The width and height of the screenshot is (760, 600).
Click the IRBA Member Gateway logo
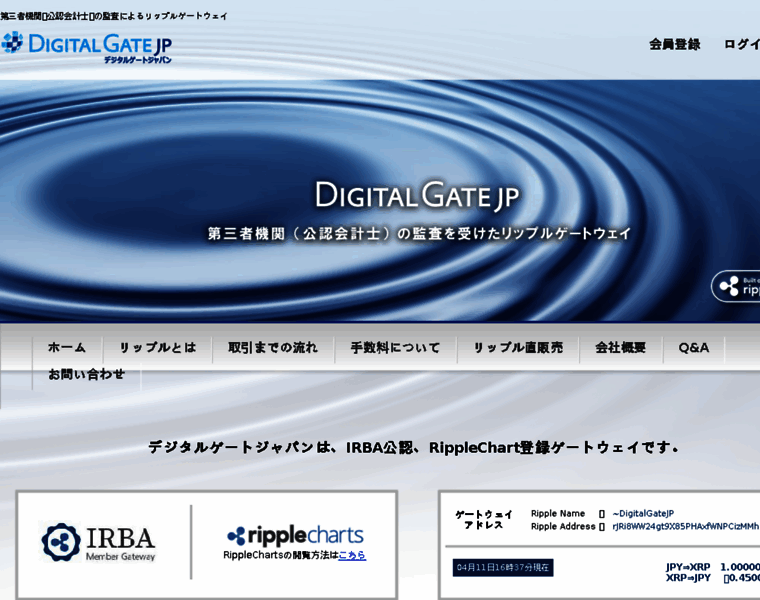[x=98, y=542]
